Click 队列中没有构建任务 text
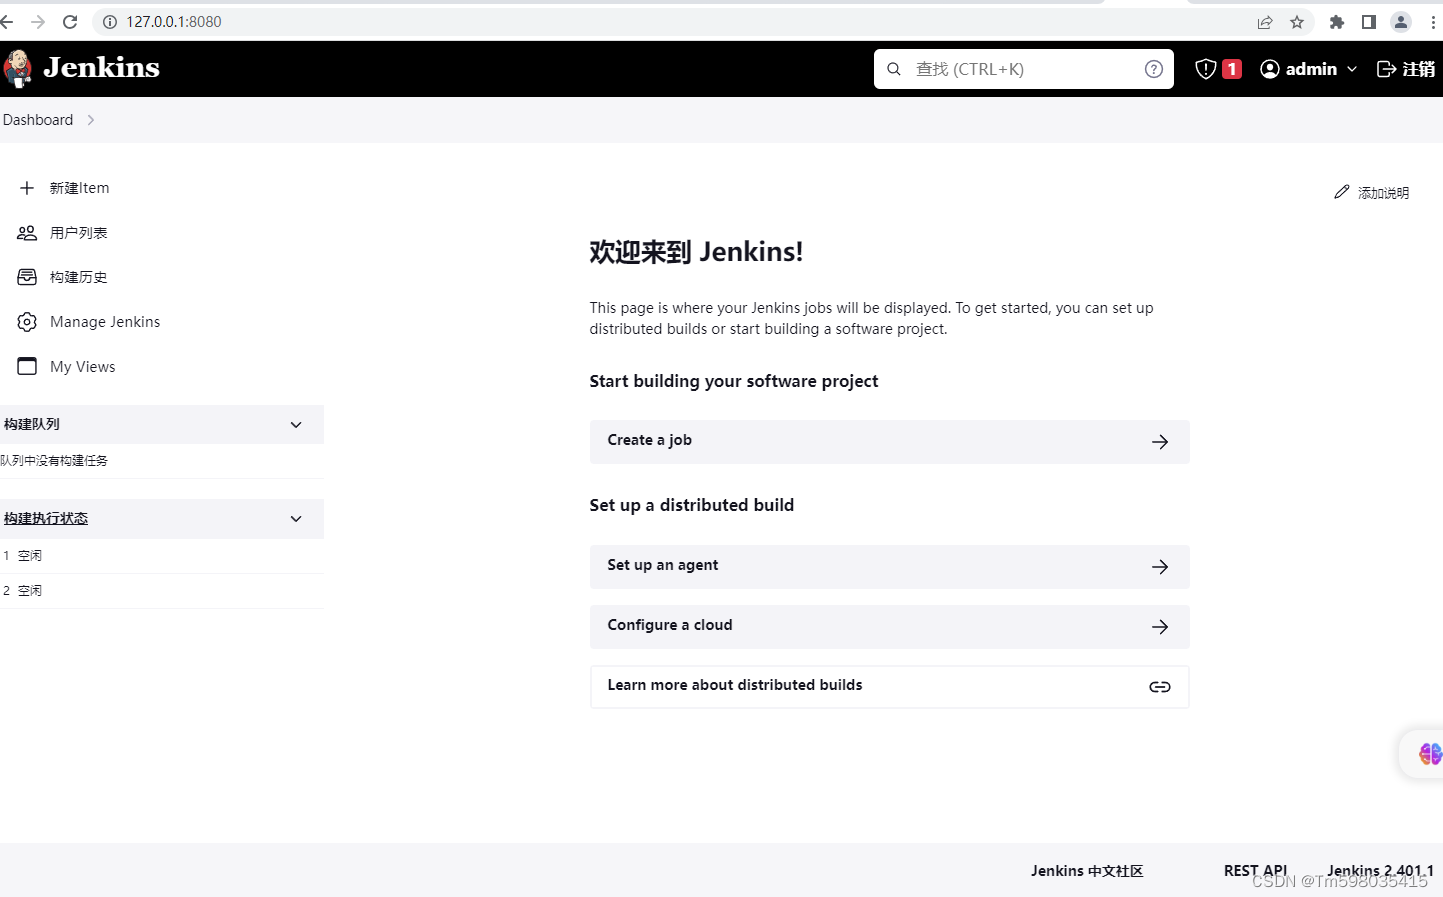Viewport: 1443px width, 897px height. click(54, 461)
